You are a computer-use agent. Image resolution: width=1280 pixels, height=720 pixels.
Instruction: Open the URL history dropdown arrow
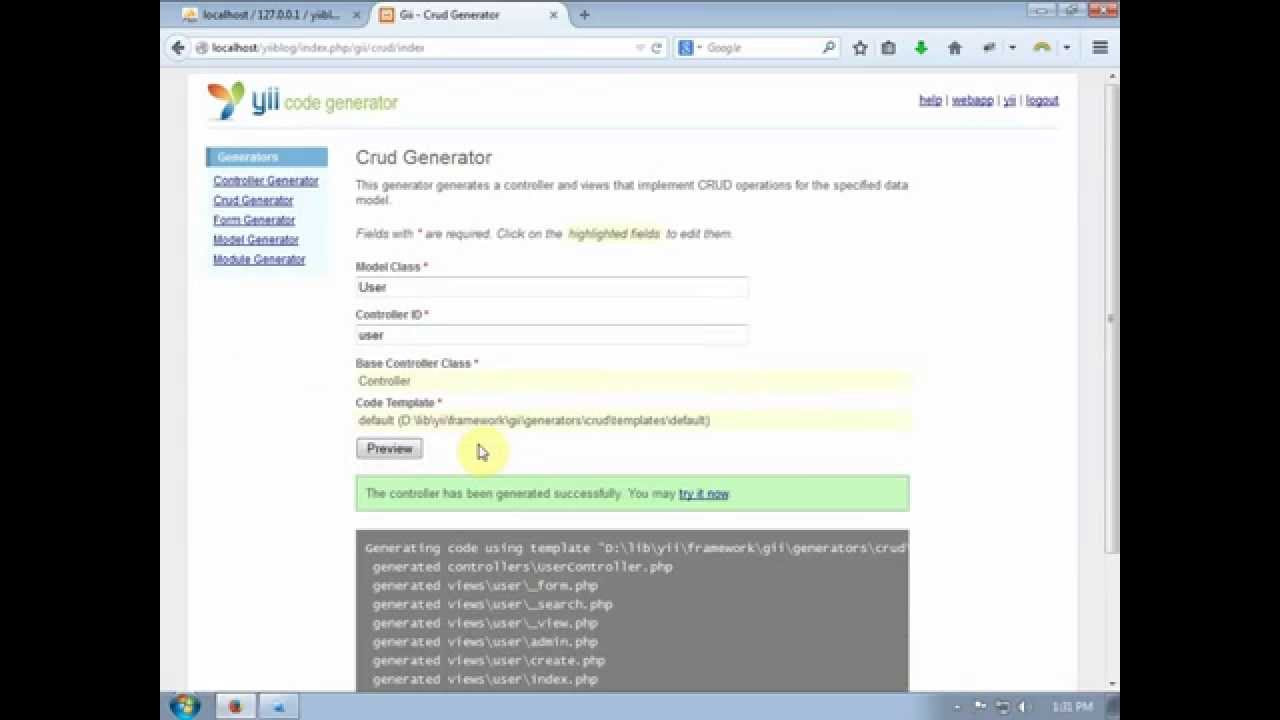(x=640, y=47)
